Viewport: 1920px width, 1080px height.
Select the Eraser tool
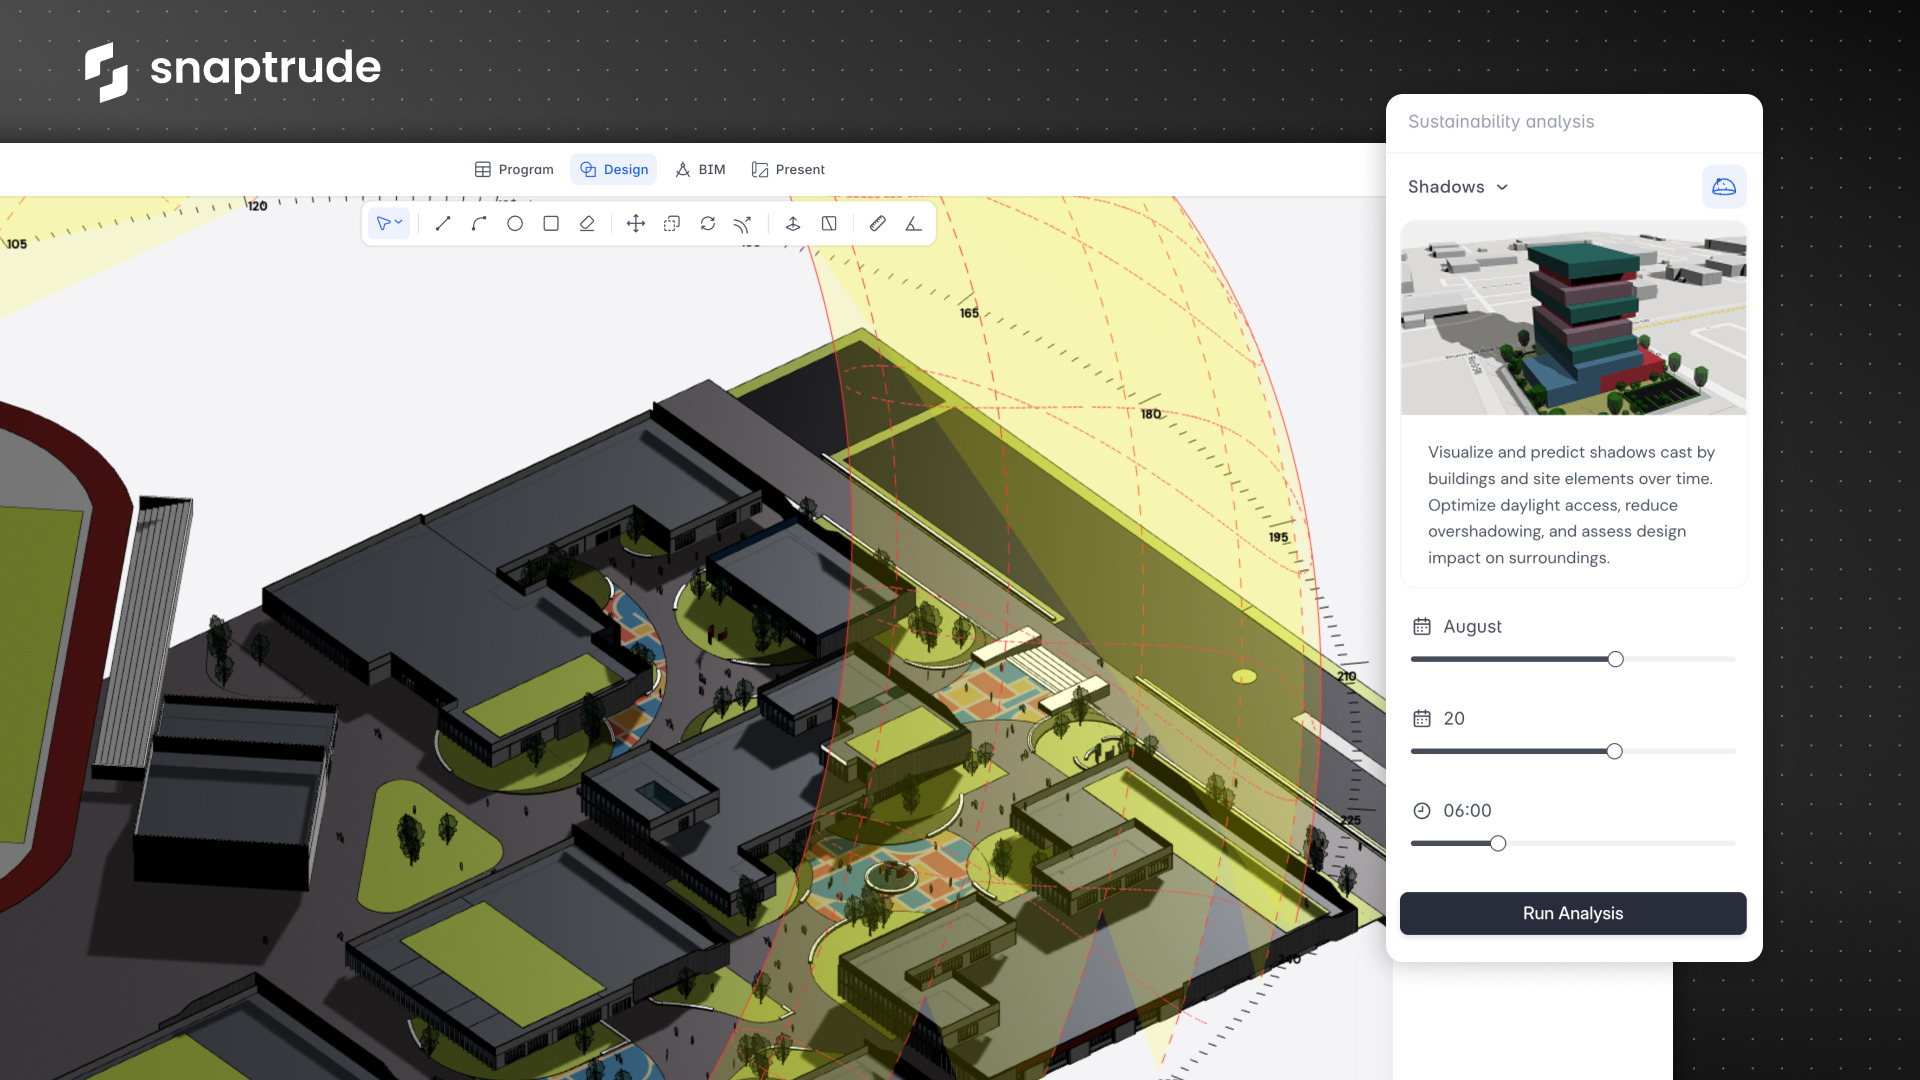coord(587,224)
